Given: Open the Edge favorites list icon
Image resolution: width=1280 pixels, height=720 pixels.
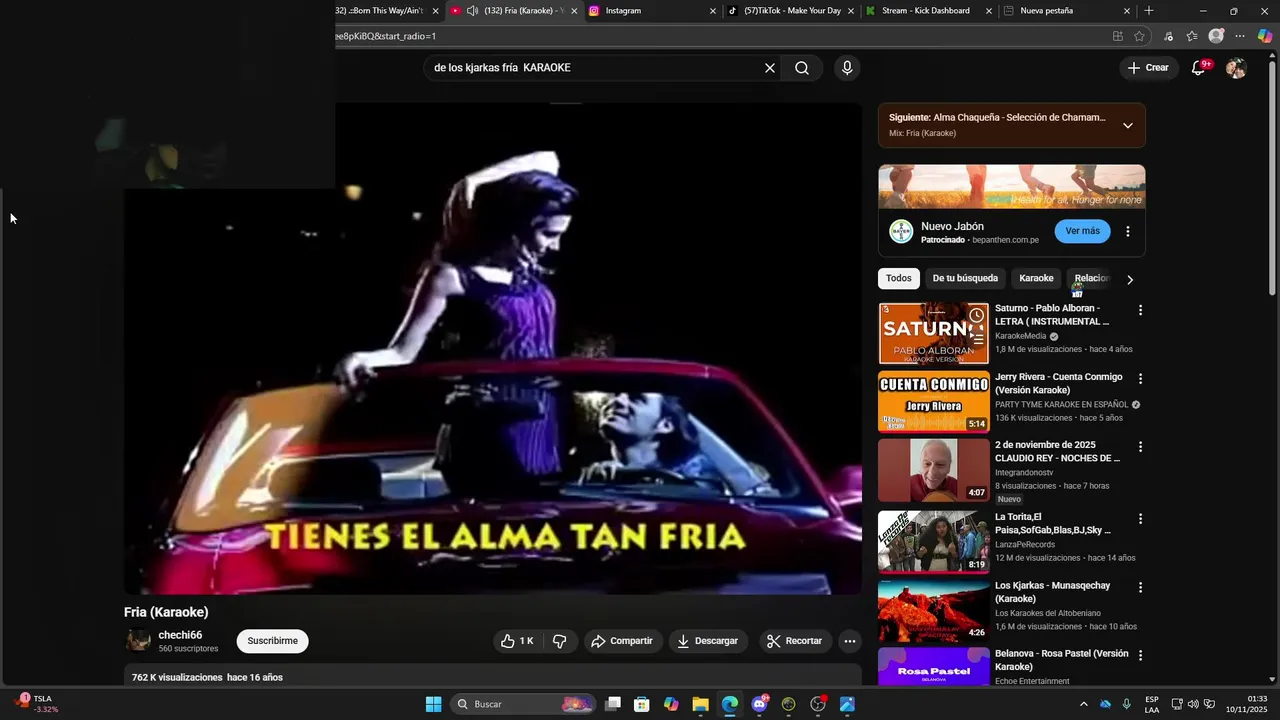Looking at the screenshot, I should [1192, 36].
